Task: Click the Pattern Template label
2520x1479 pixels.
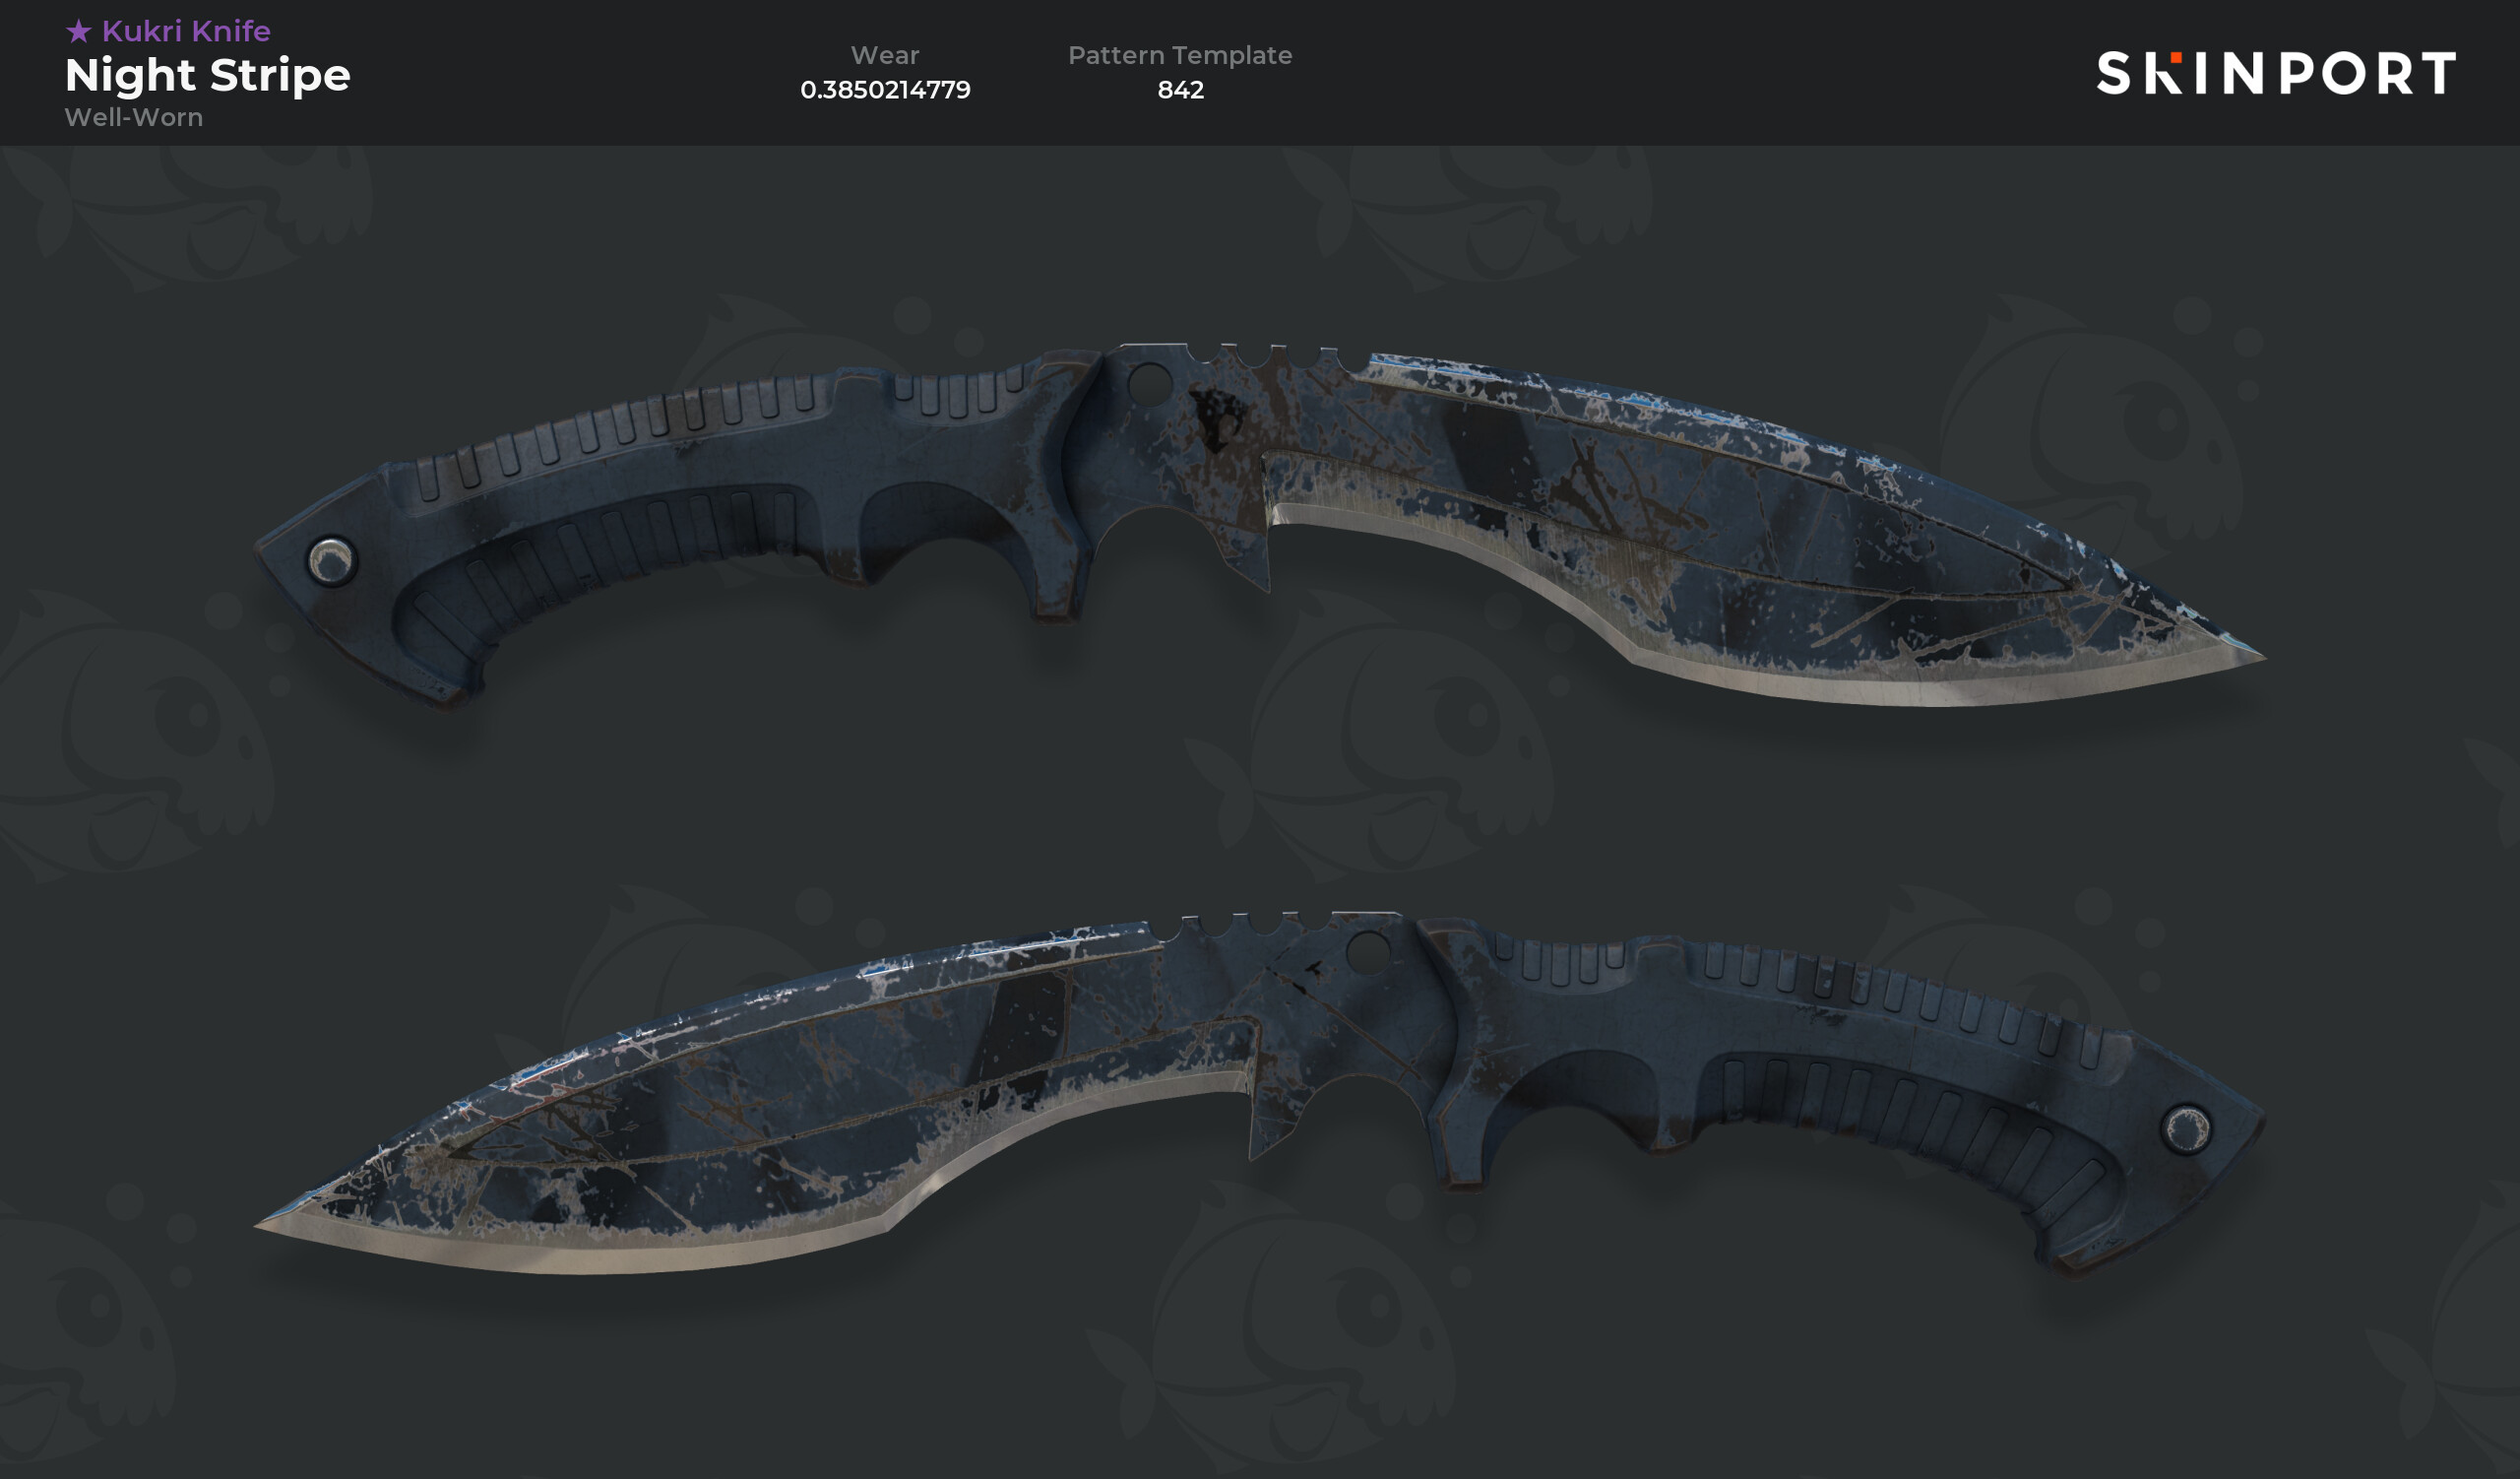Action: pos(1180,55)
